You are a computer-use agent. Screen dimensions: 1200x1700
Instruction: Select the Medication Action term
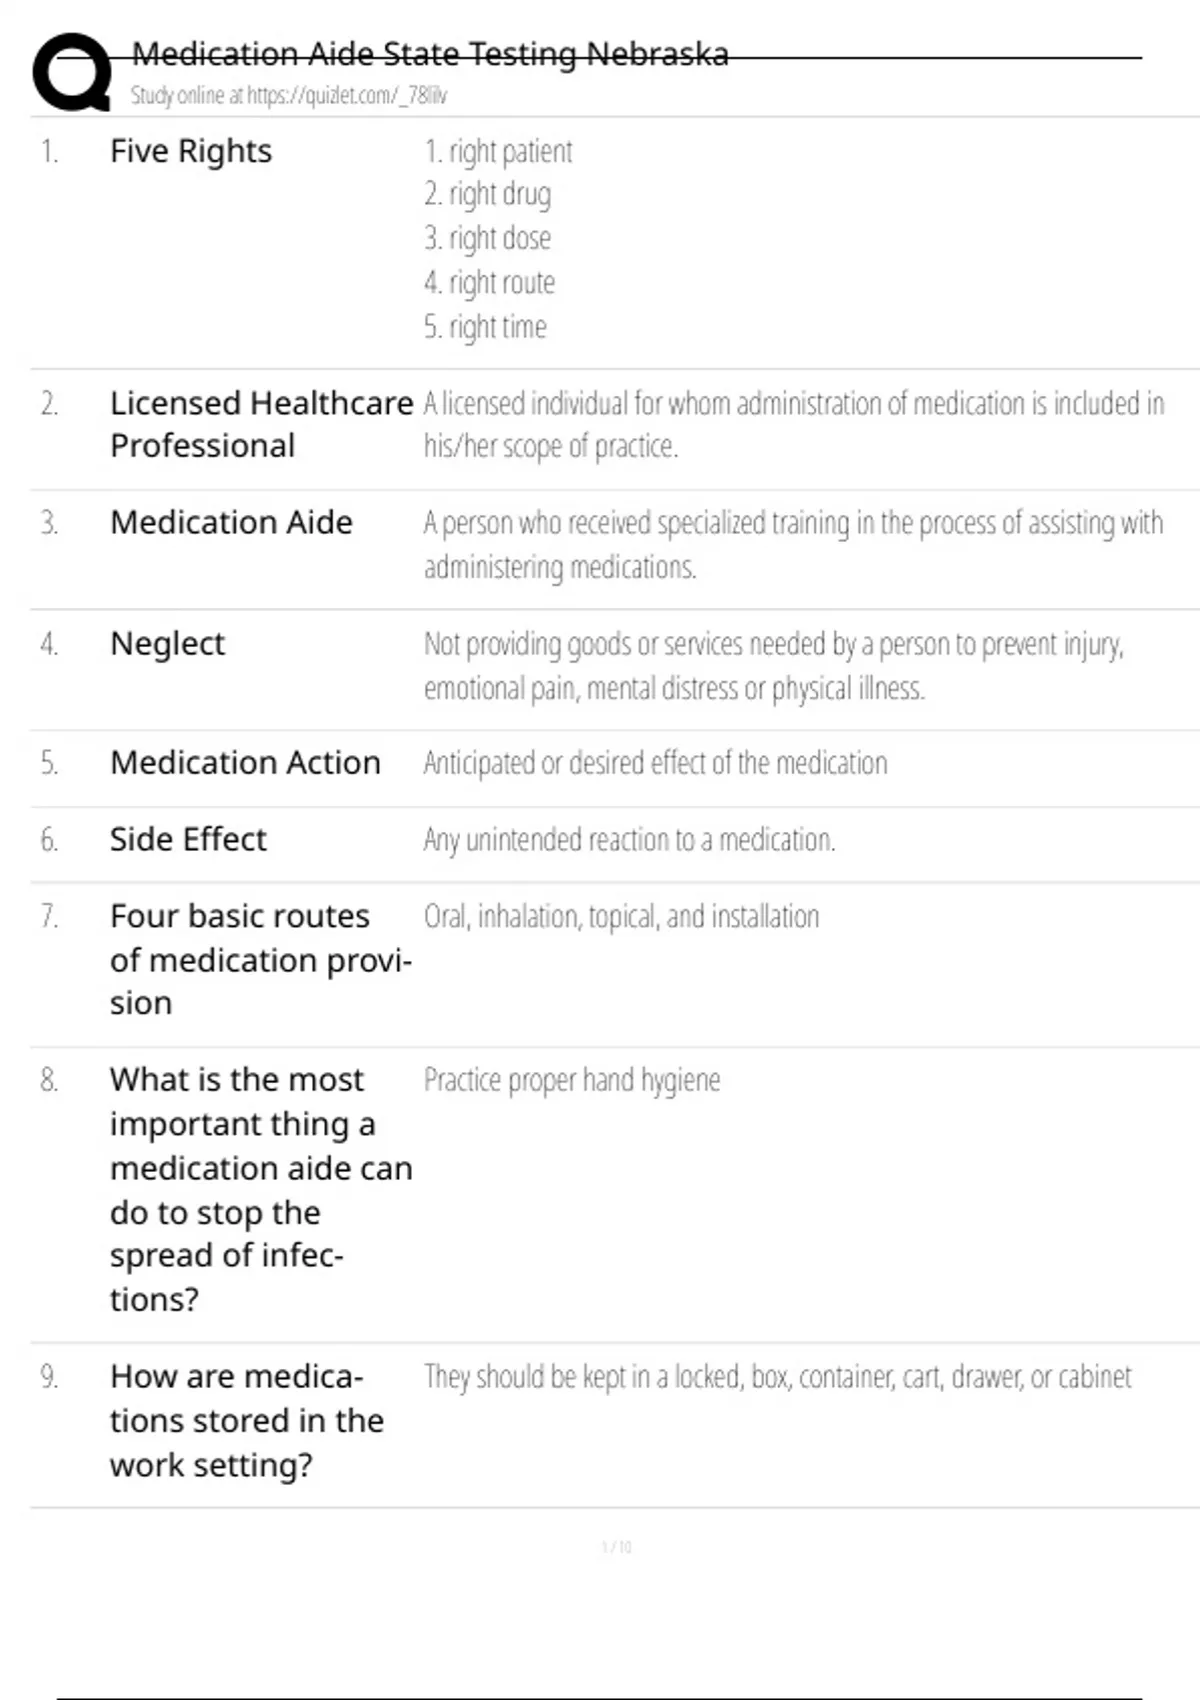245,763
